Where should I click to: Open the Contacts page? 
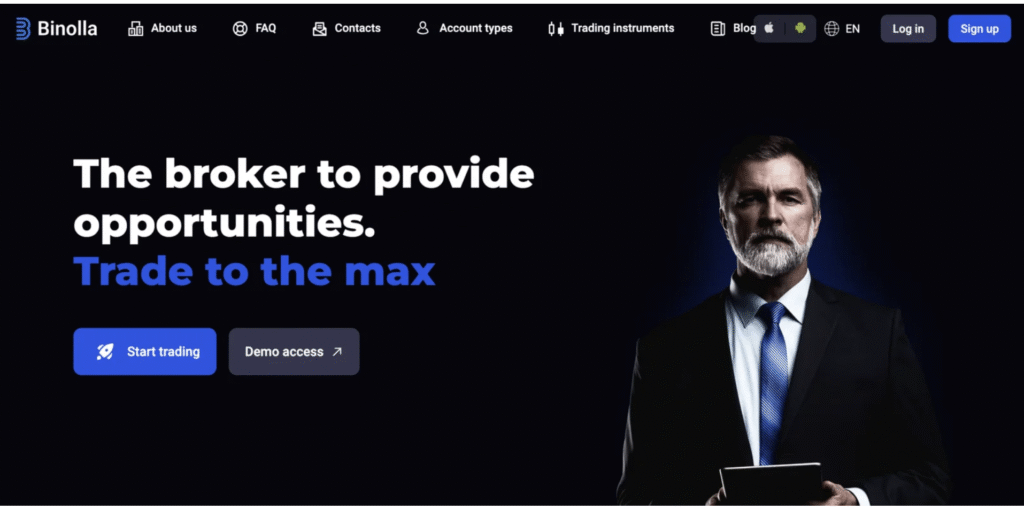(x=357, y=28)
